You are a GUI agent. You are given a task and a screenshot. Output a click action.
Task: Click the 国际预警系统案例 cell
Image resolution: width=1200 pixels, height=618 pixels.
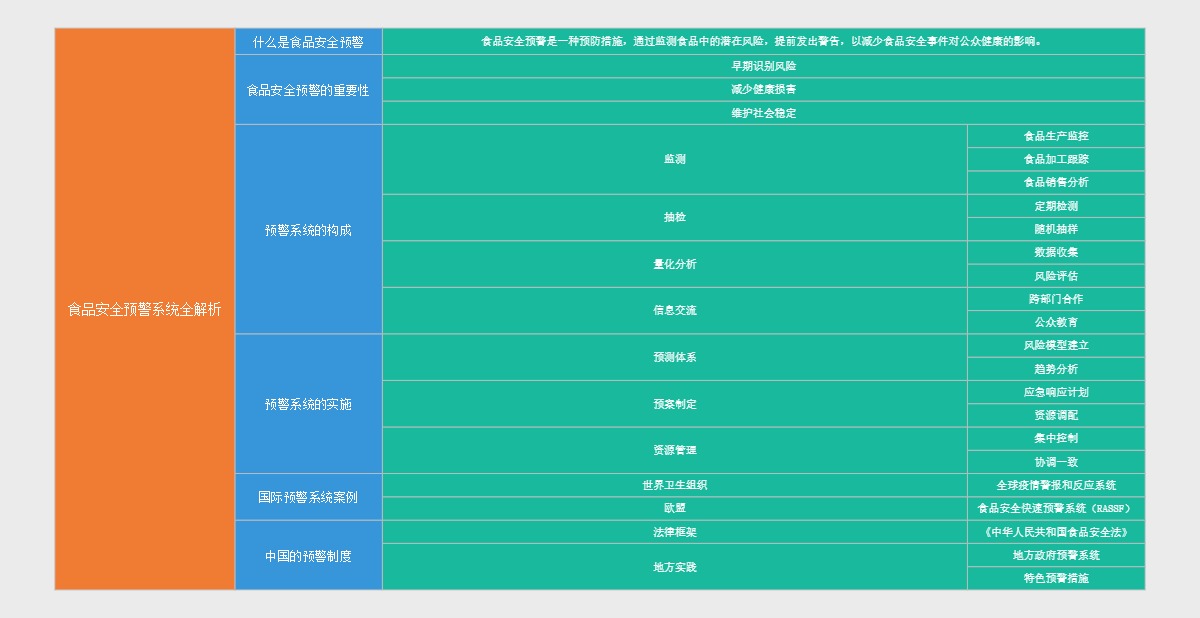click(x=308, y=497)
